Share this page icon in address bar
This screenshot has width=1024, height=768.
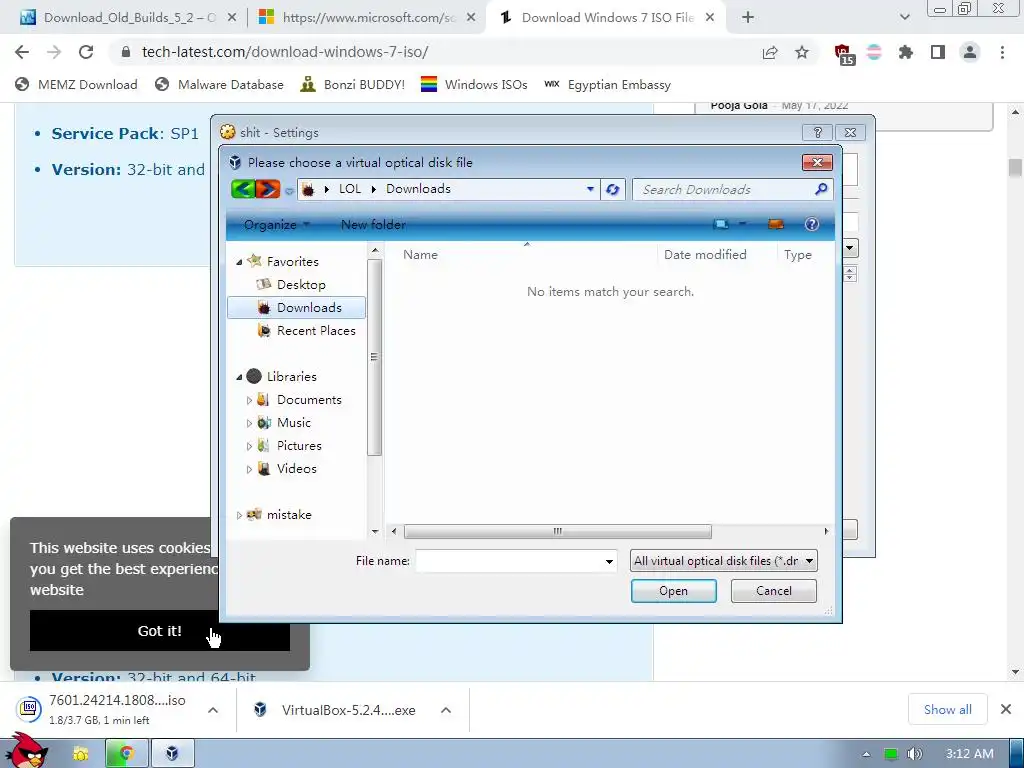770,52
